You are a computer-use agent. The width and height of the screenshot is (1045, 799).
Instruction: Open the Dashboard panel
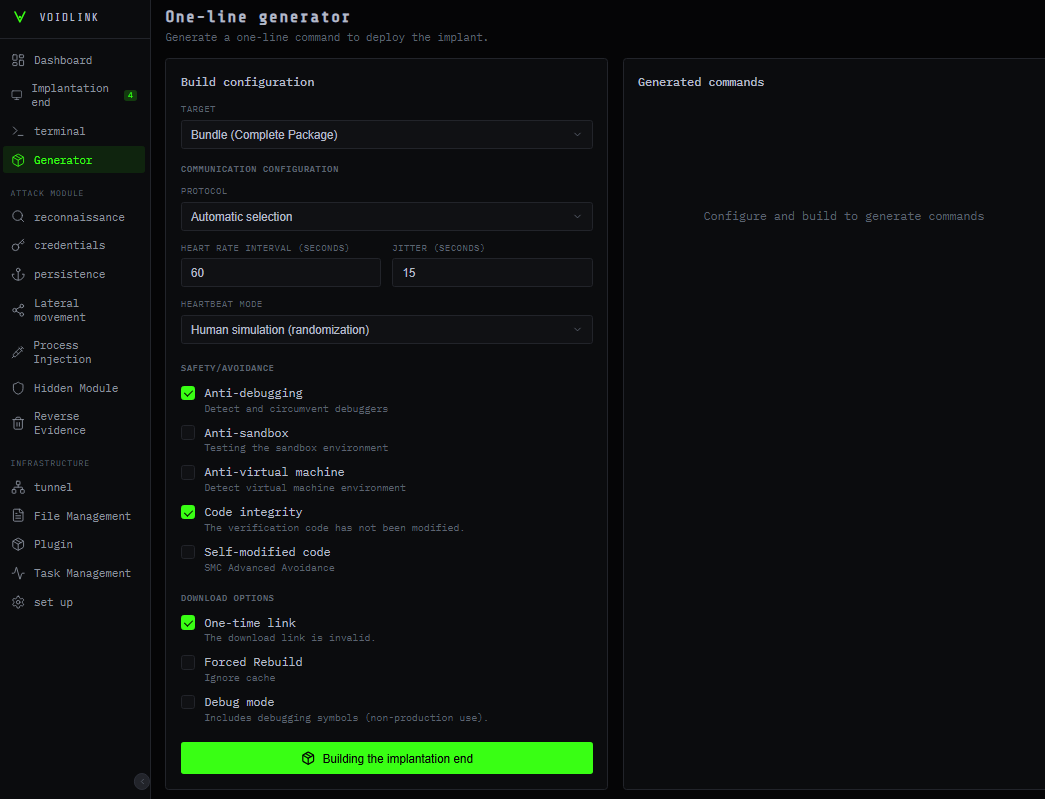click(x=60, y=60)
